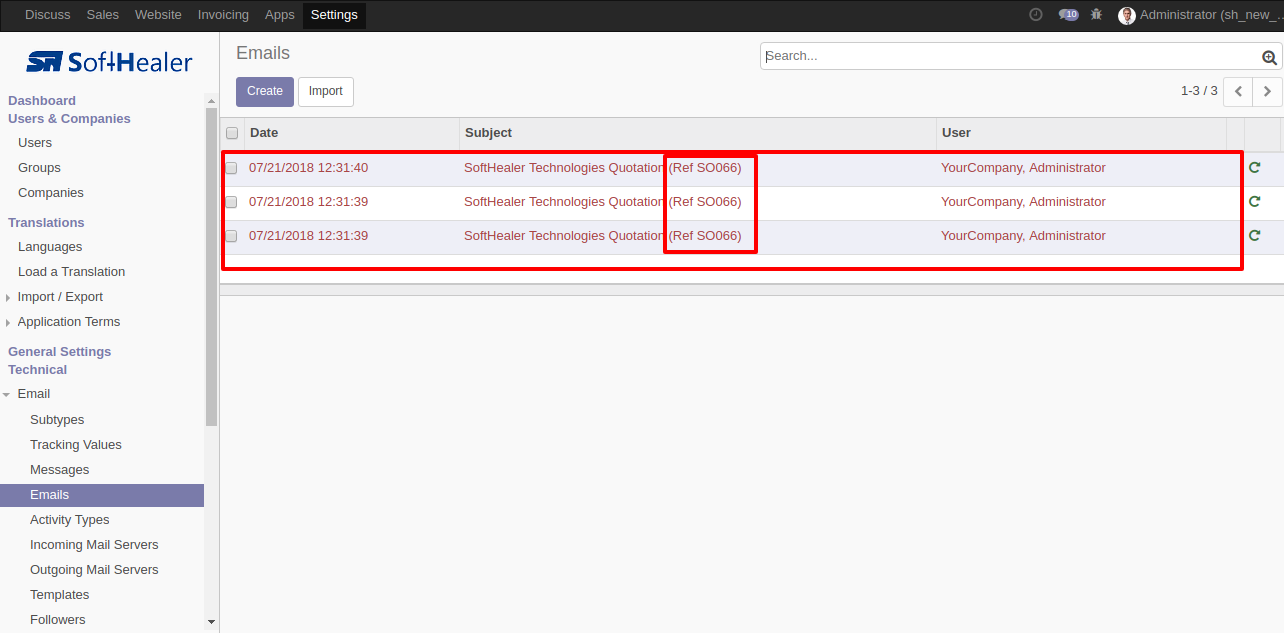Open the Translations section
This screenshot has width=1284, height=633.
pyautogui.click(x=46, y=223)
